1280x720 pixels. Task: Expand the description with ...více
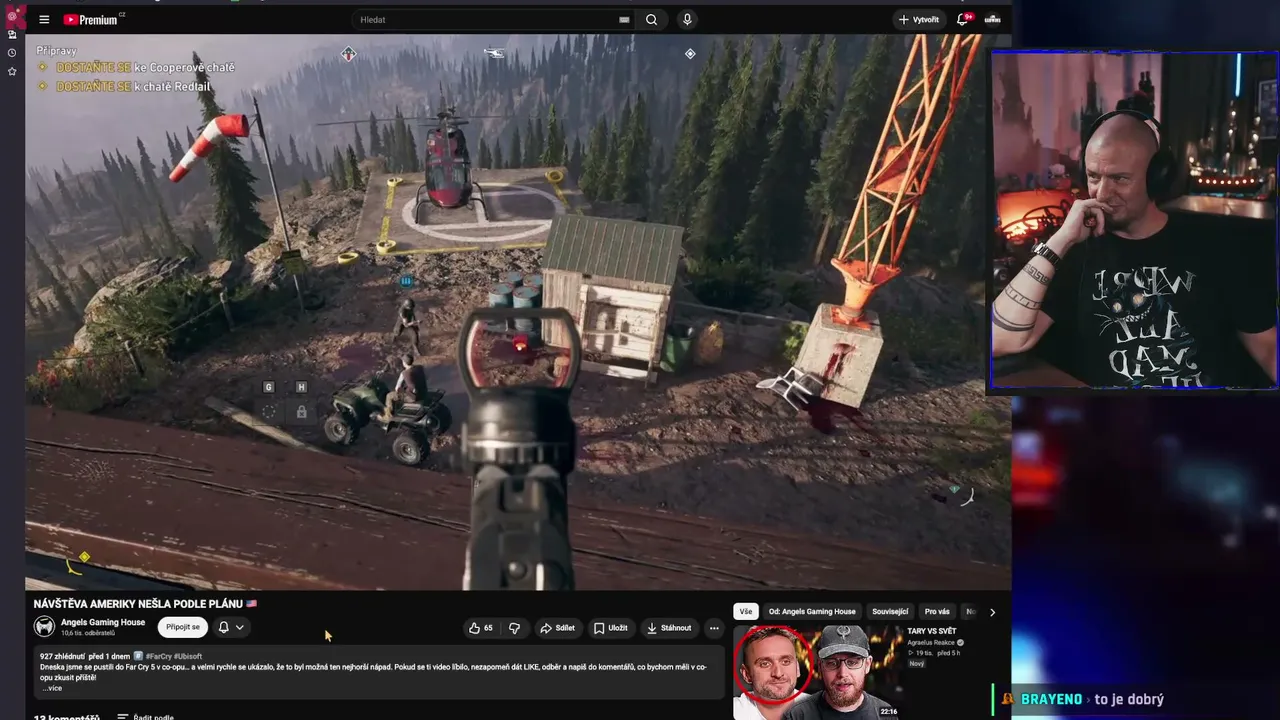pos(52,688)
